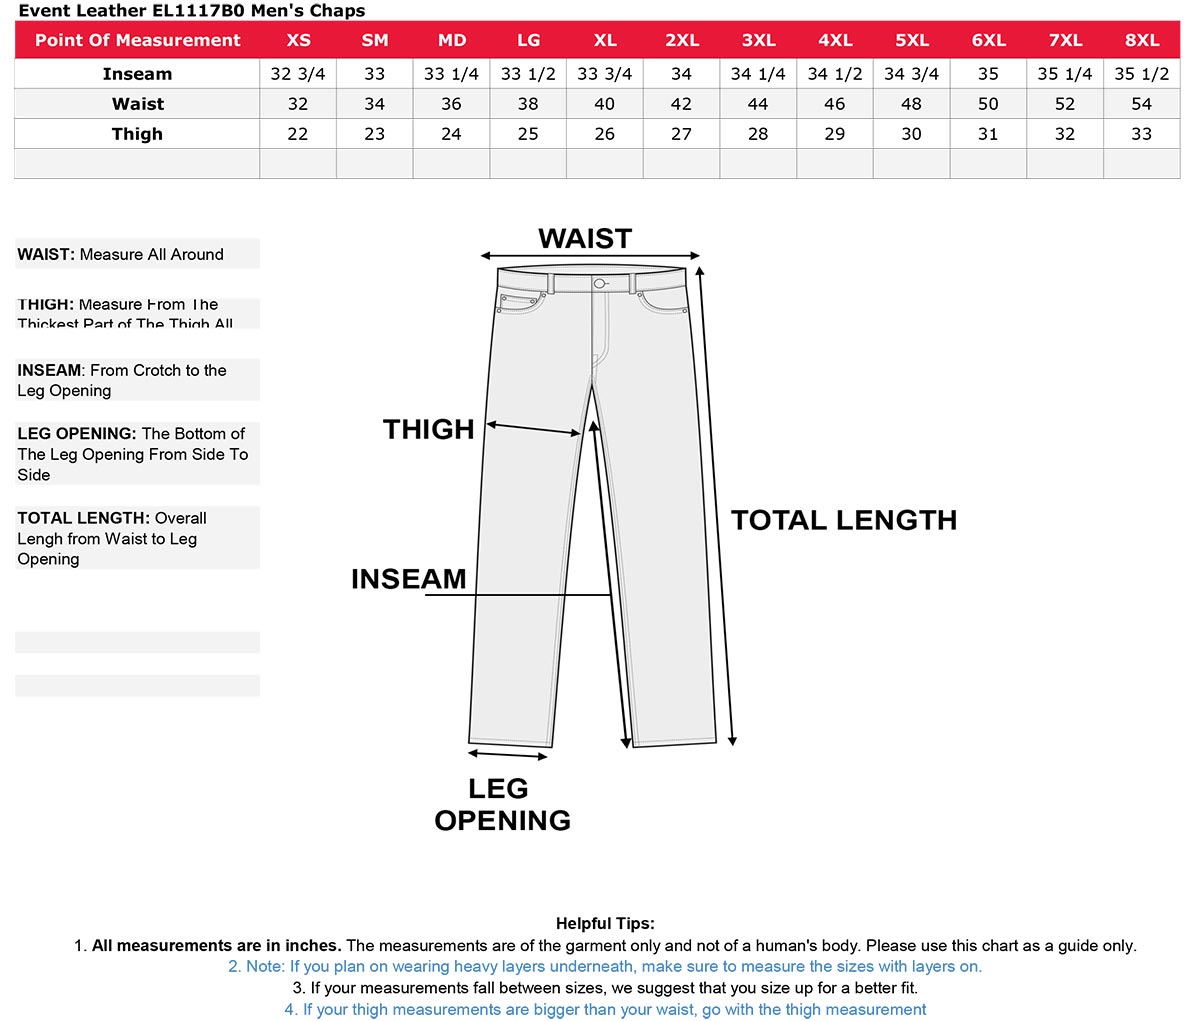Click the XS size column header
Screen dimensions: 1200x1021
point(298,40)
